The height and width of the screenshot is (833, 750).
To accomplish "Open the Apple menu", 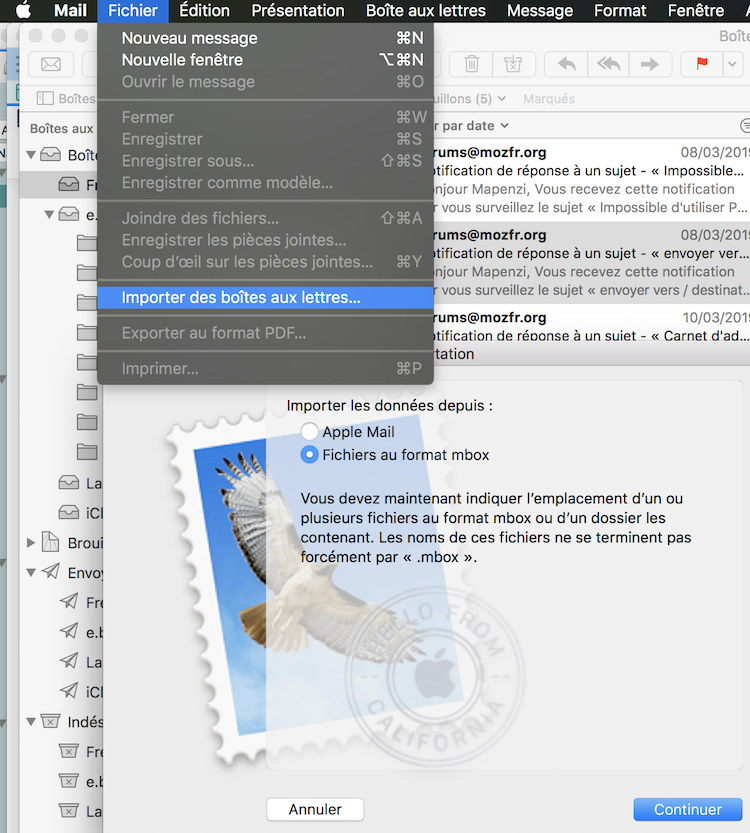I will [x=23, y=10].
